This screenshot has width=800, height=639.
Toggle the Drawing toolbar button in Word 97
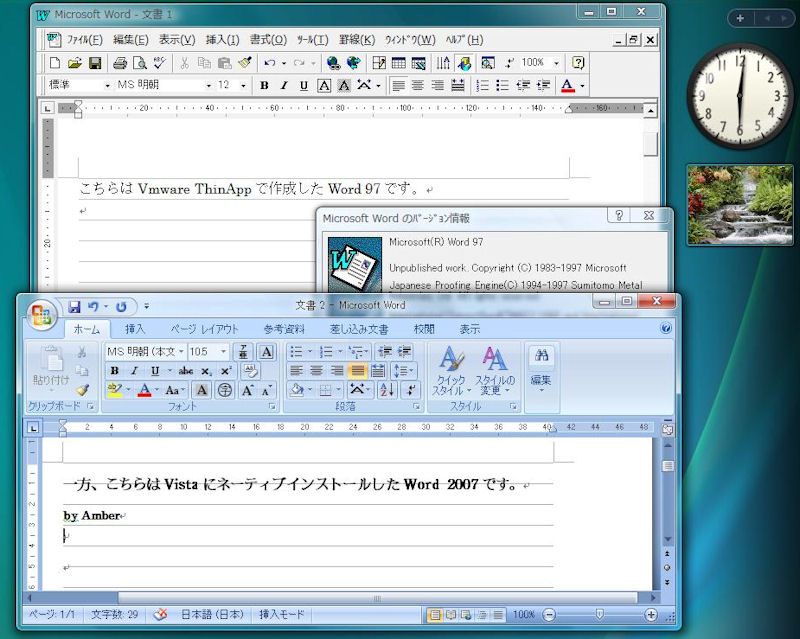point(464,63)
